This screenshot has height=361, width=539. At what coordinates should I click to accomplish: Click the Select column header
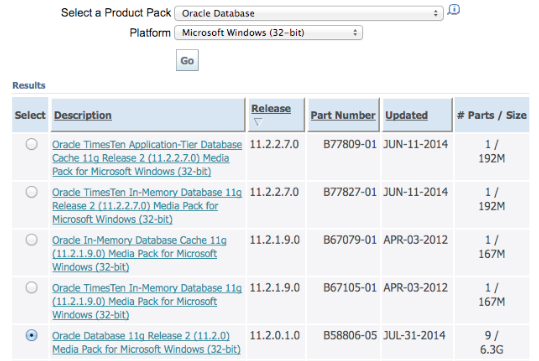[30, 115]
